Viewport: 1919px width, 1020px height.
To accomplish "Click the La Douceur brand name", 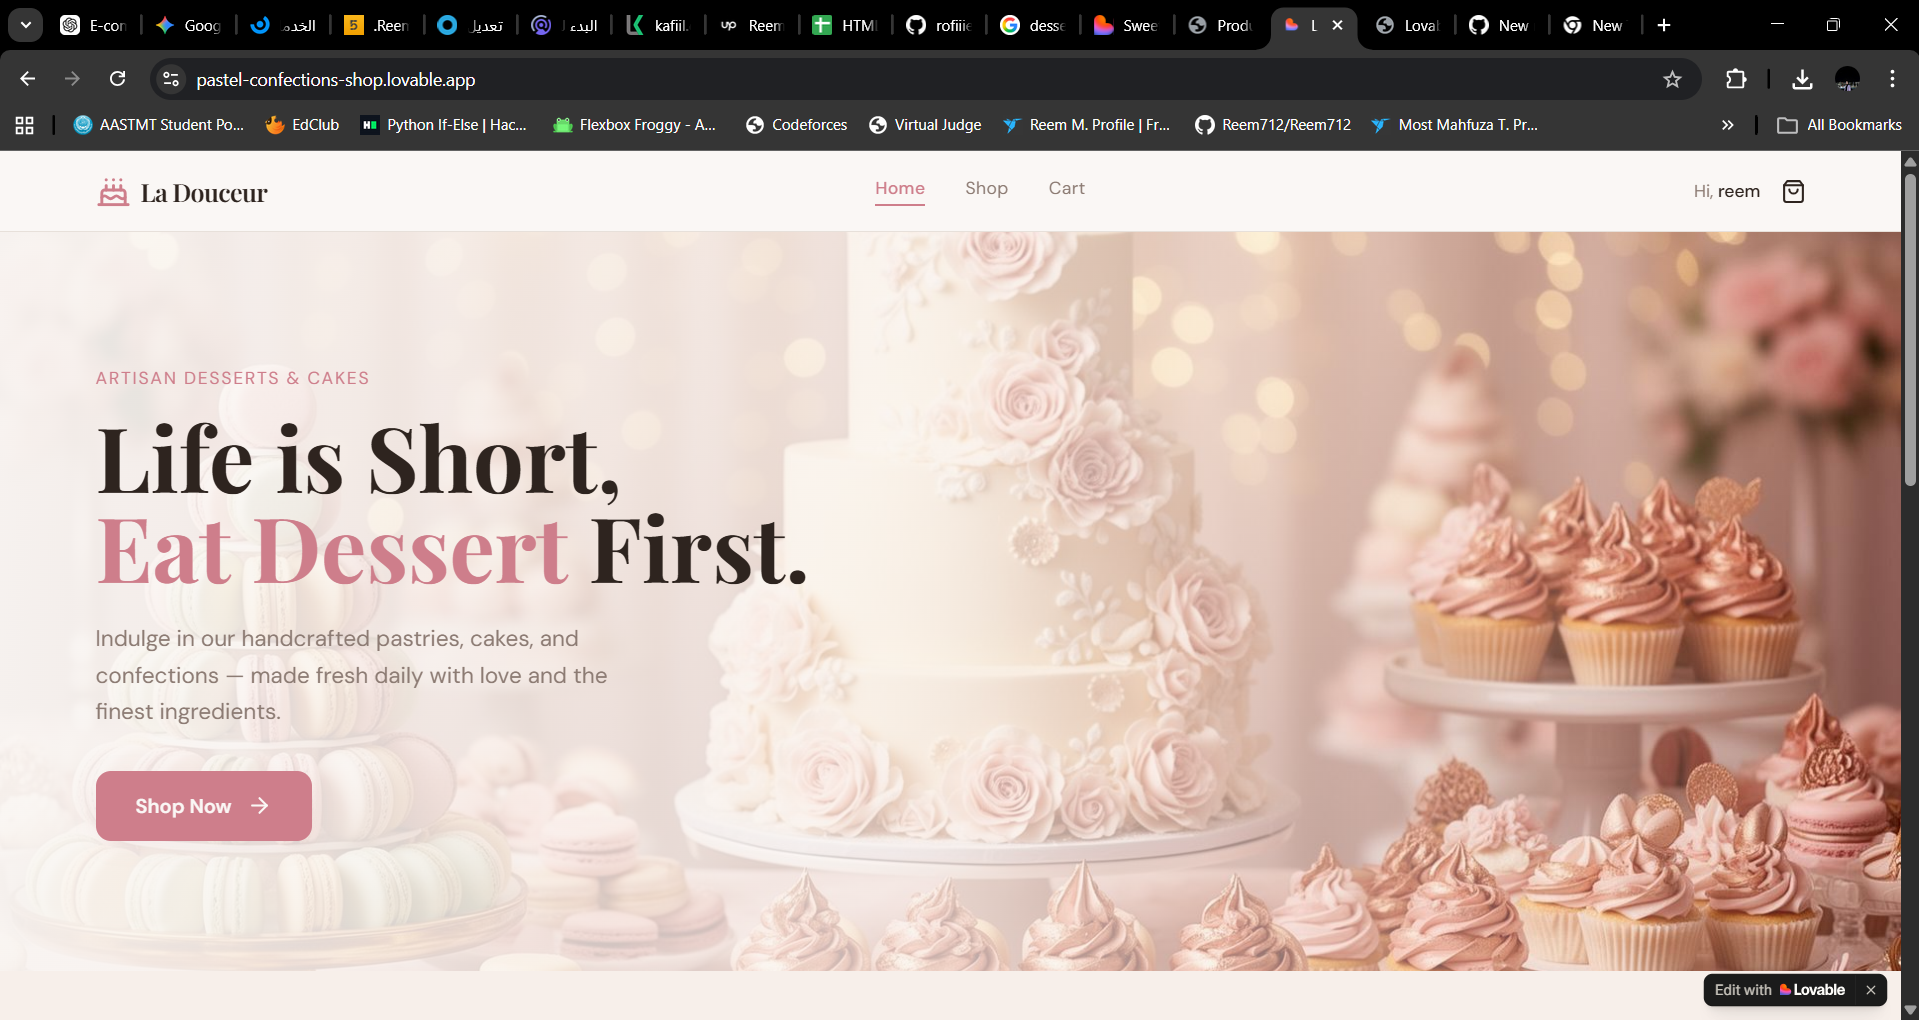I will click(204, 193).
